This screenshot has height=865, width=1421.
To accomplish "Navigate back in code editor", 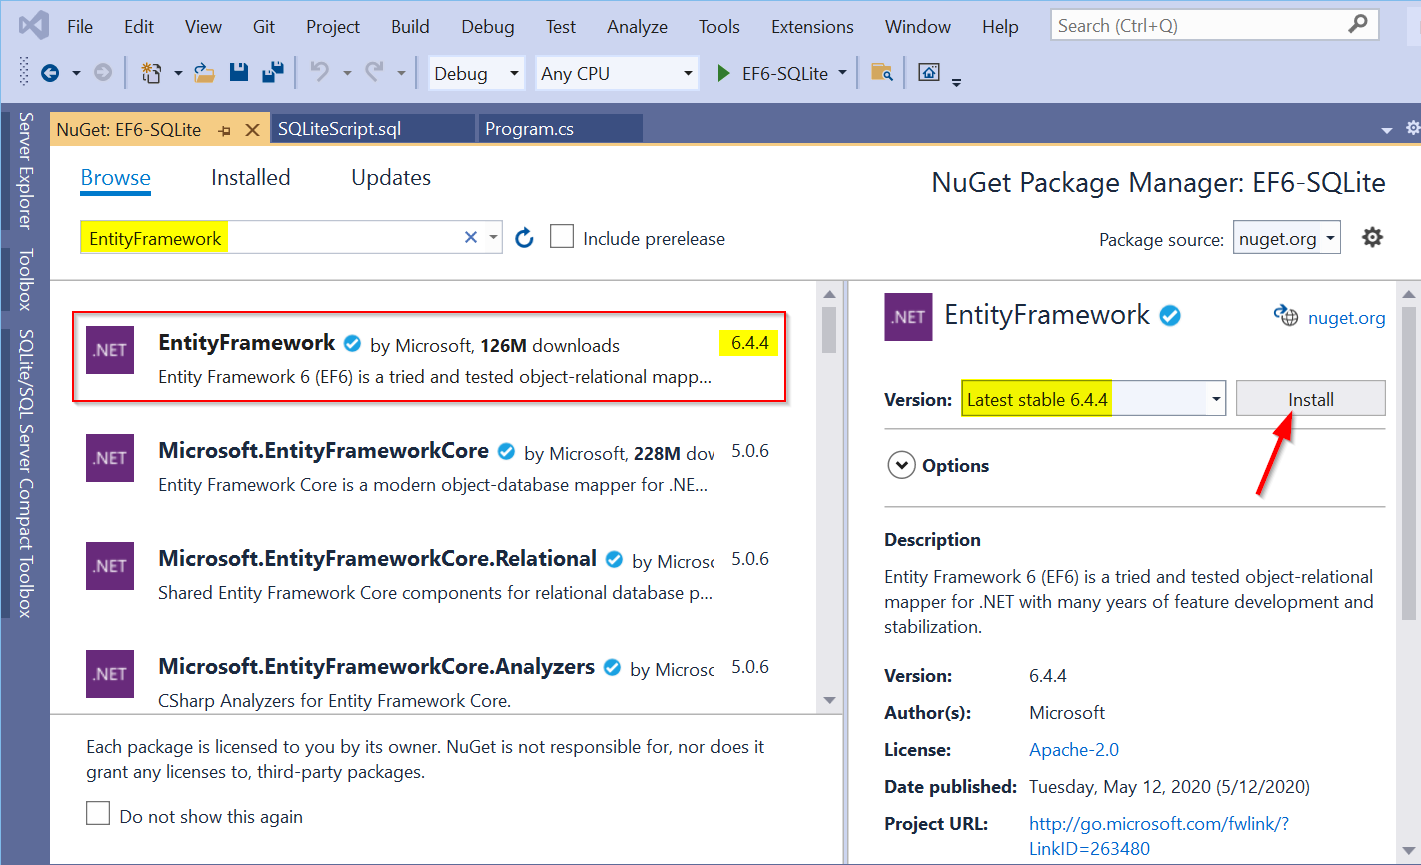I will click(x=49, y=72).
